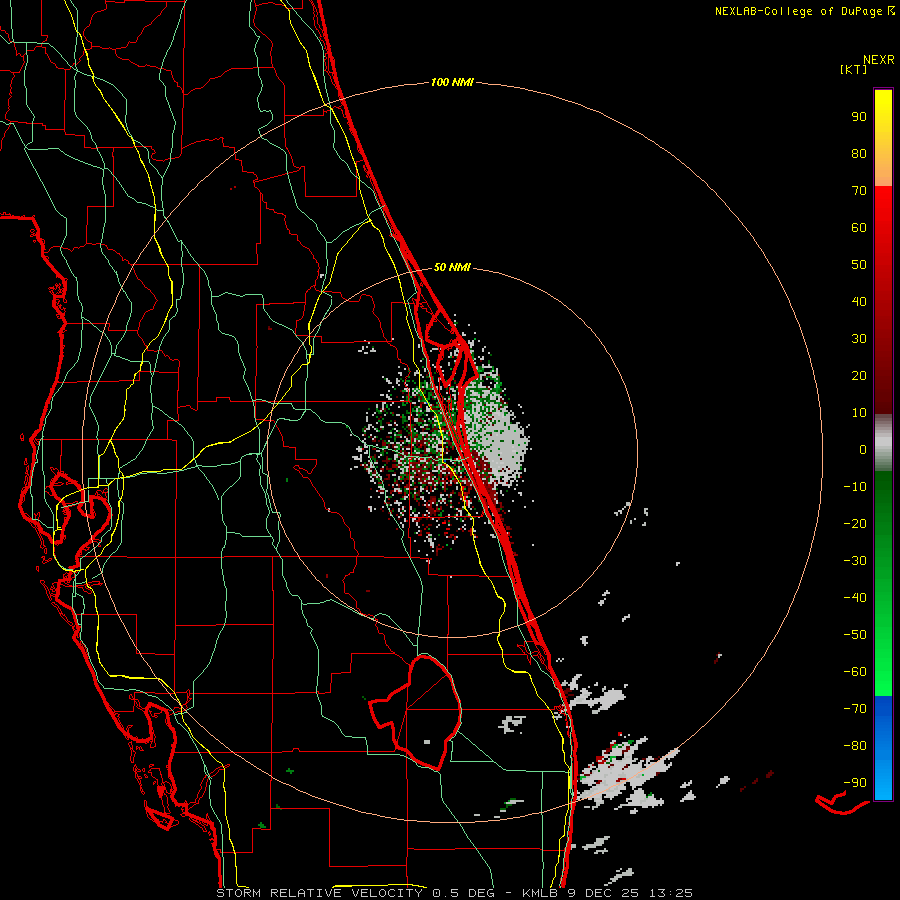Click the NEXR label above the scale
This screenshot has height=900, width=900.
[879, 60]
